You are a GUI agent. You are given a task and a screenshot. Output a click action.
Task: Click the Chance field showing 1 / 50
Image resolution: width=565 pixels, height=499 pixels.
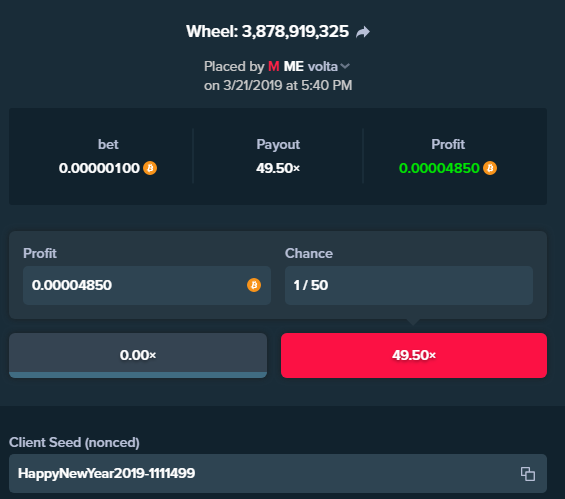[409, 285]
